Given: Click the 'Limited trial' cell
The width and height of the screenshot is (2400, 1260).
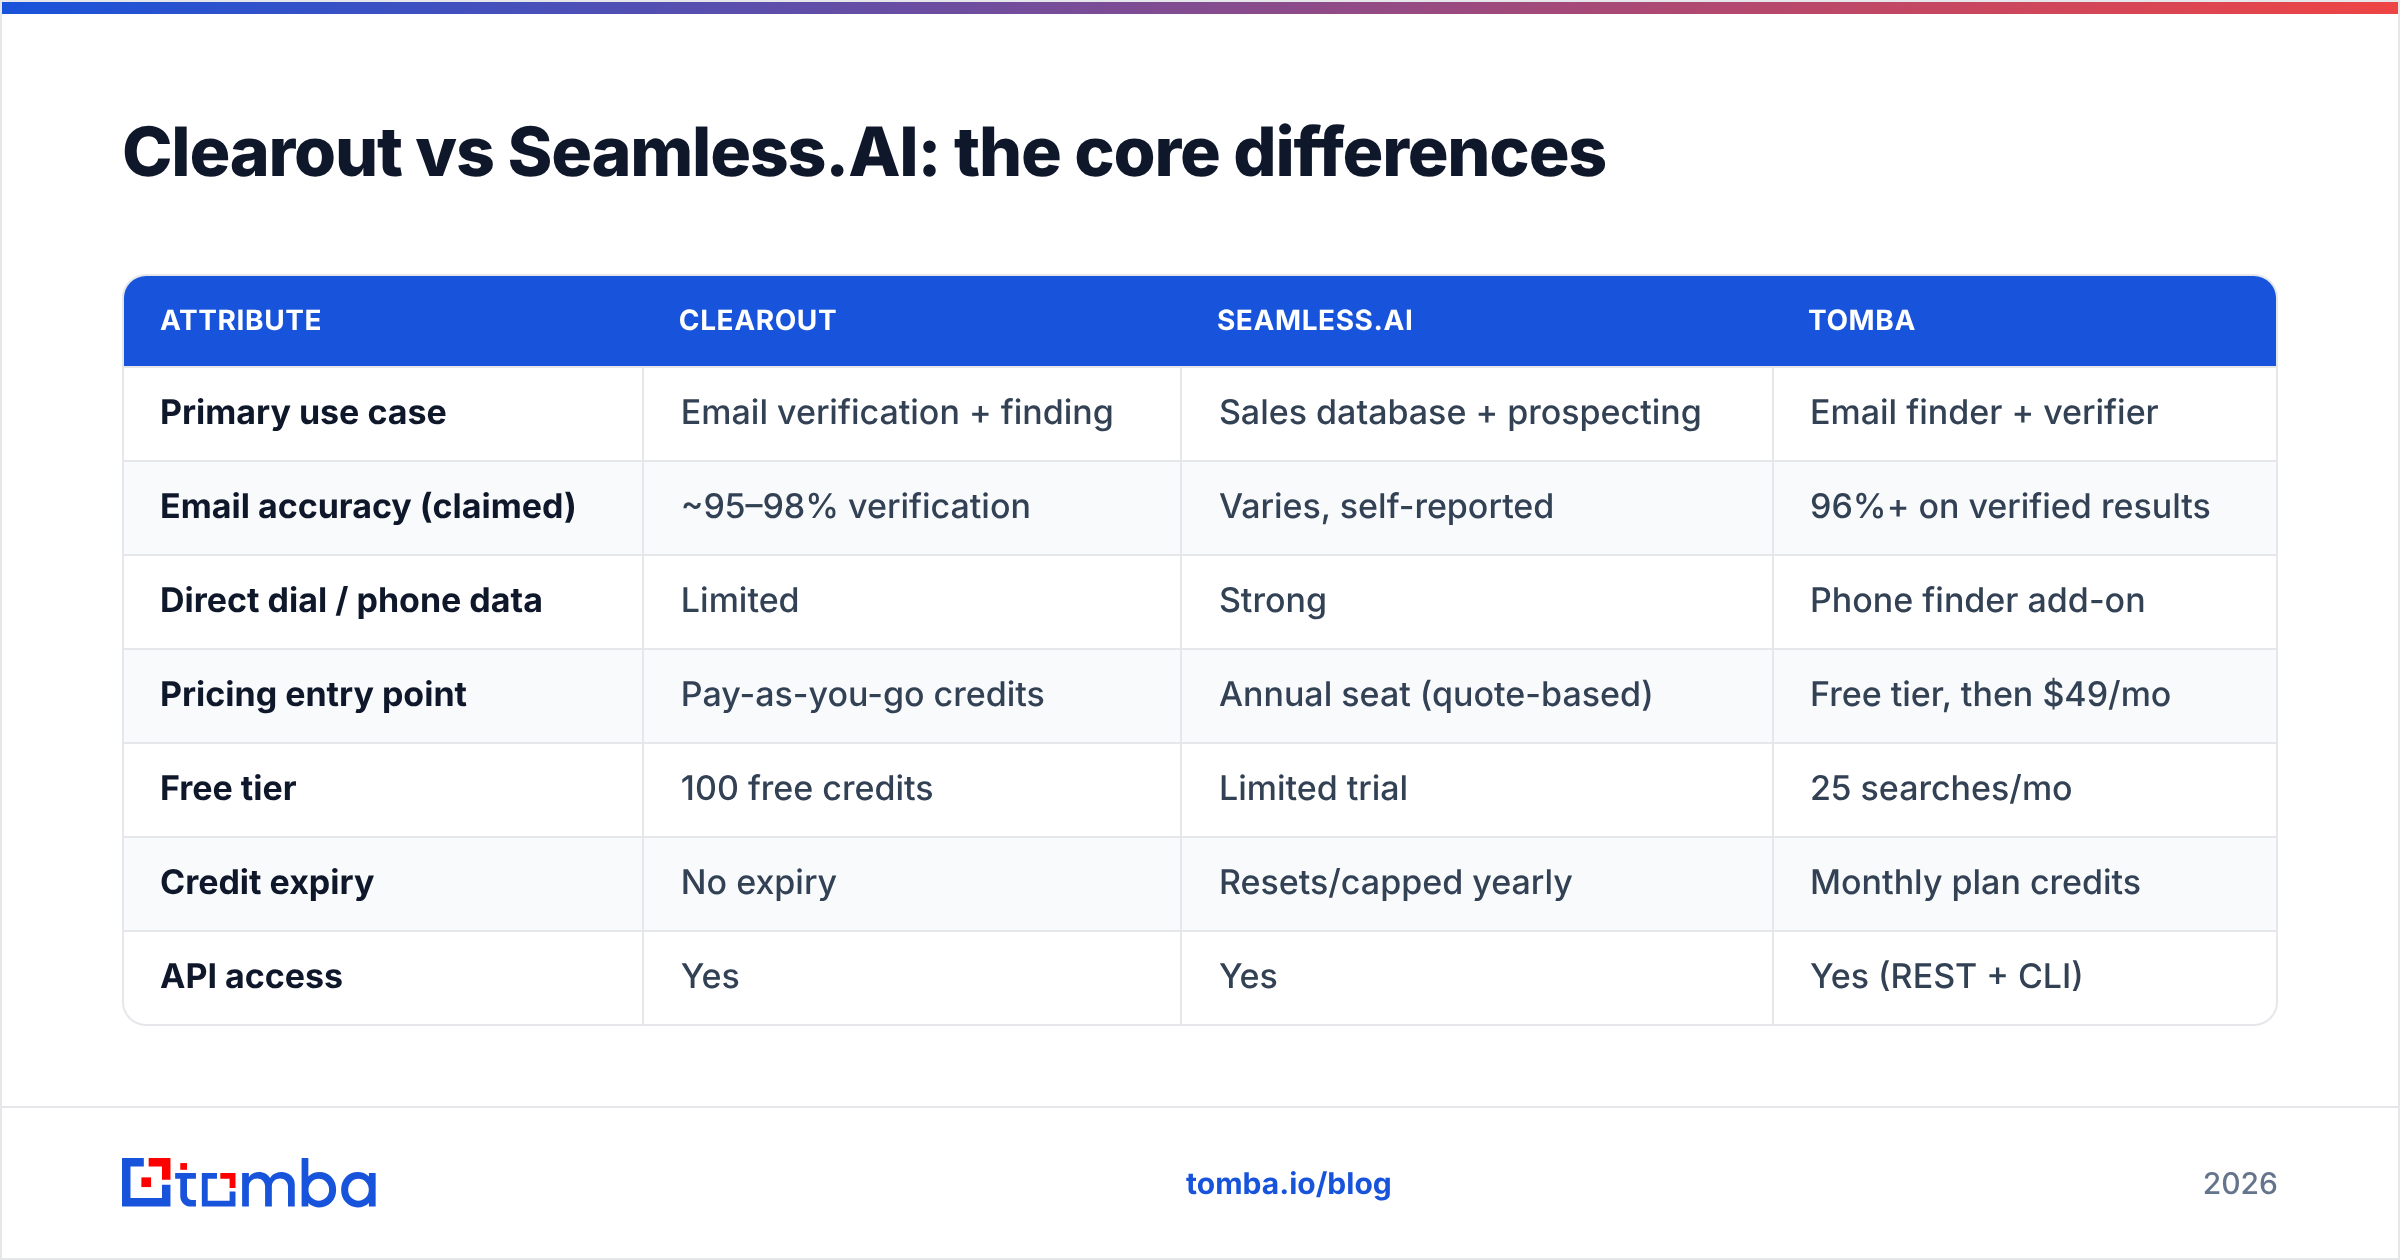Looking at the screenshot, I should point(1313,788).
